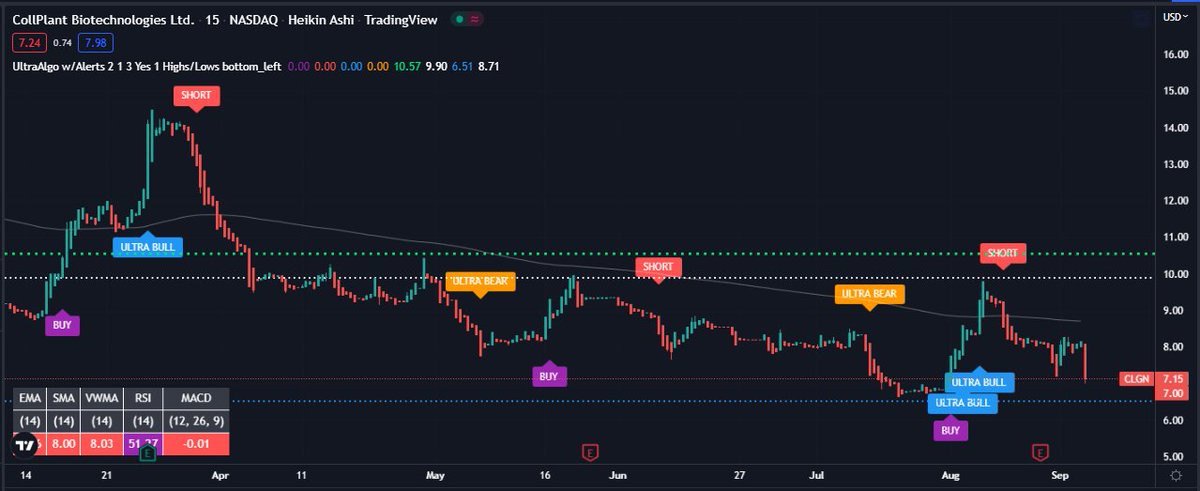Click the -0.01 MACD value cell
The image size is (1200, 491).
click(194, 445)
